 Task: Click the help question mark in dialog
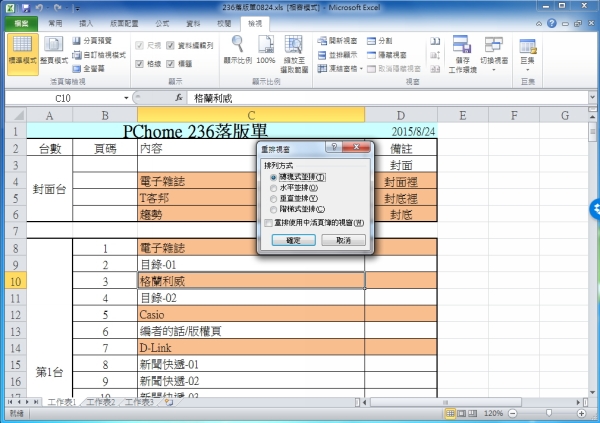pos(332,147)
